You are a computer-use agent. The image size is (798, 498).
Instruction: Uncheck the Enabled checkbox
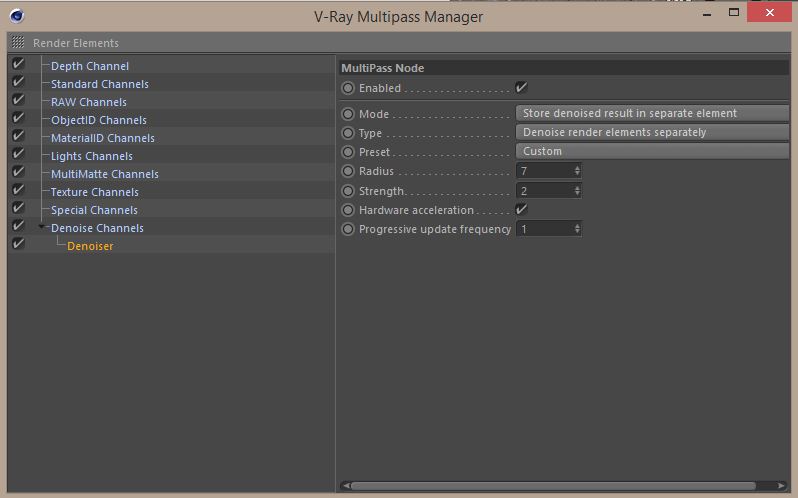(x=521, y=87)
